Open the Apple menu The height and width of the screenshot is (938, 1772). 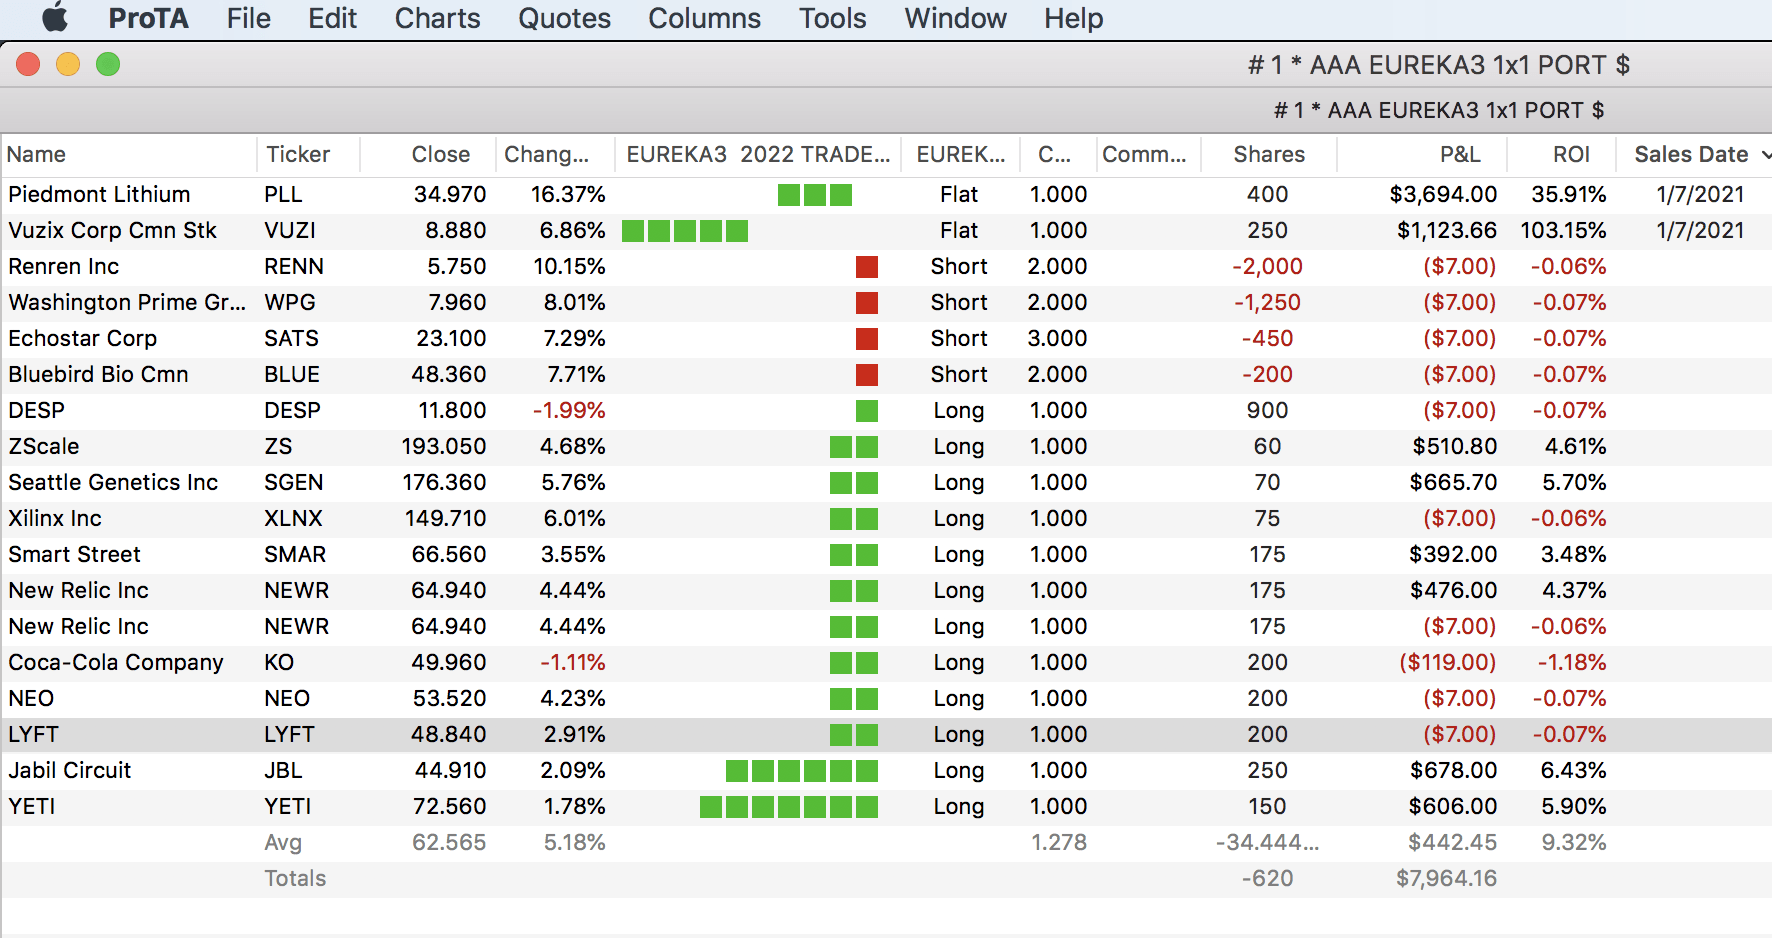click(x=55, y=18)
